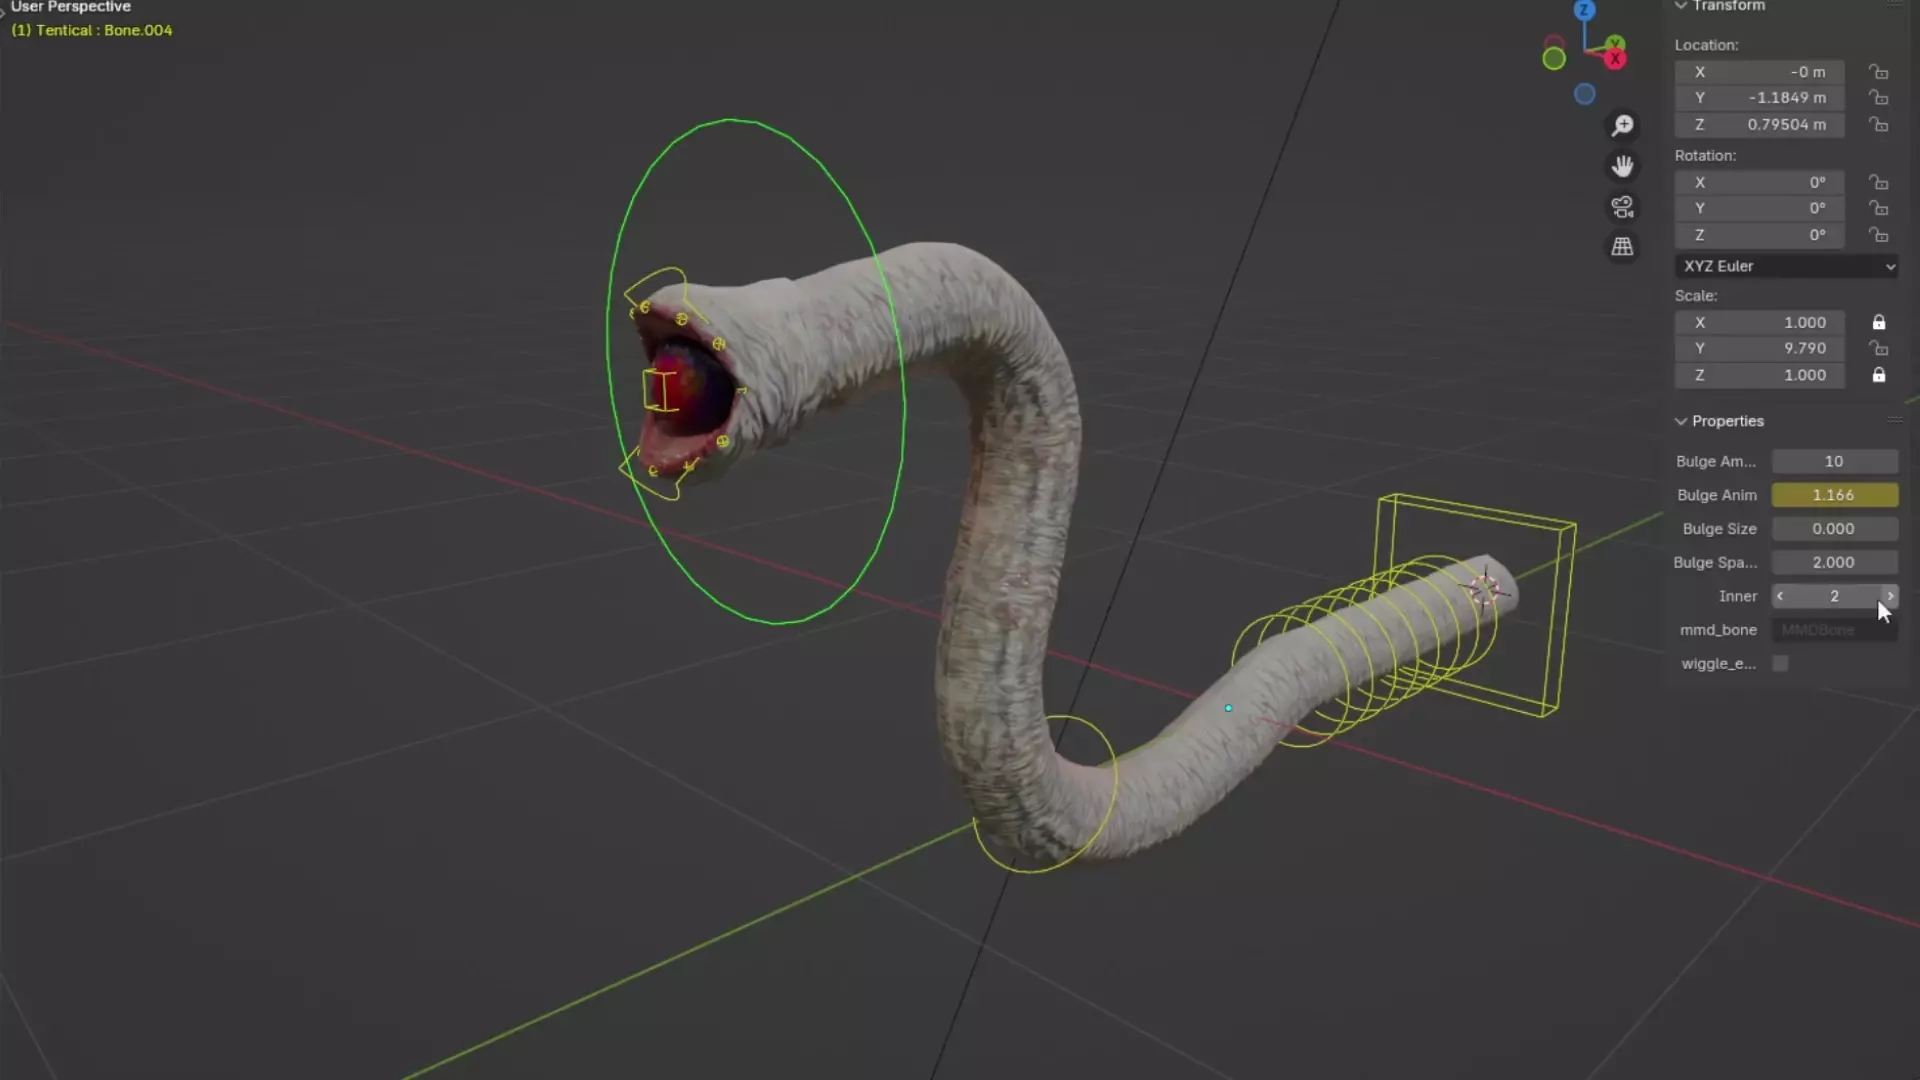Decrease Inner value with left arrow
Screen dimensions: 1920x1080
1780,596
